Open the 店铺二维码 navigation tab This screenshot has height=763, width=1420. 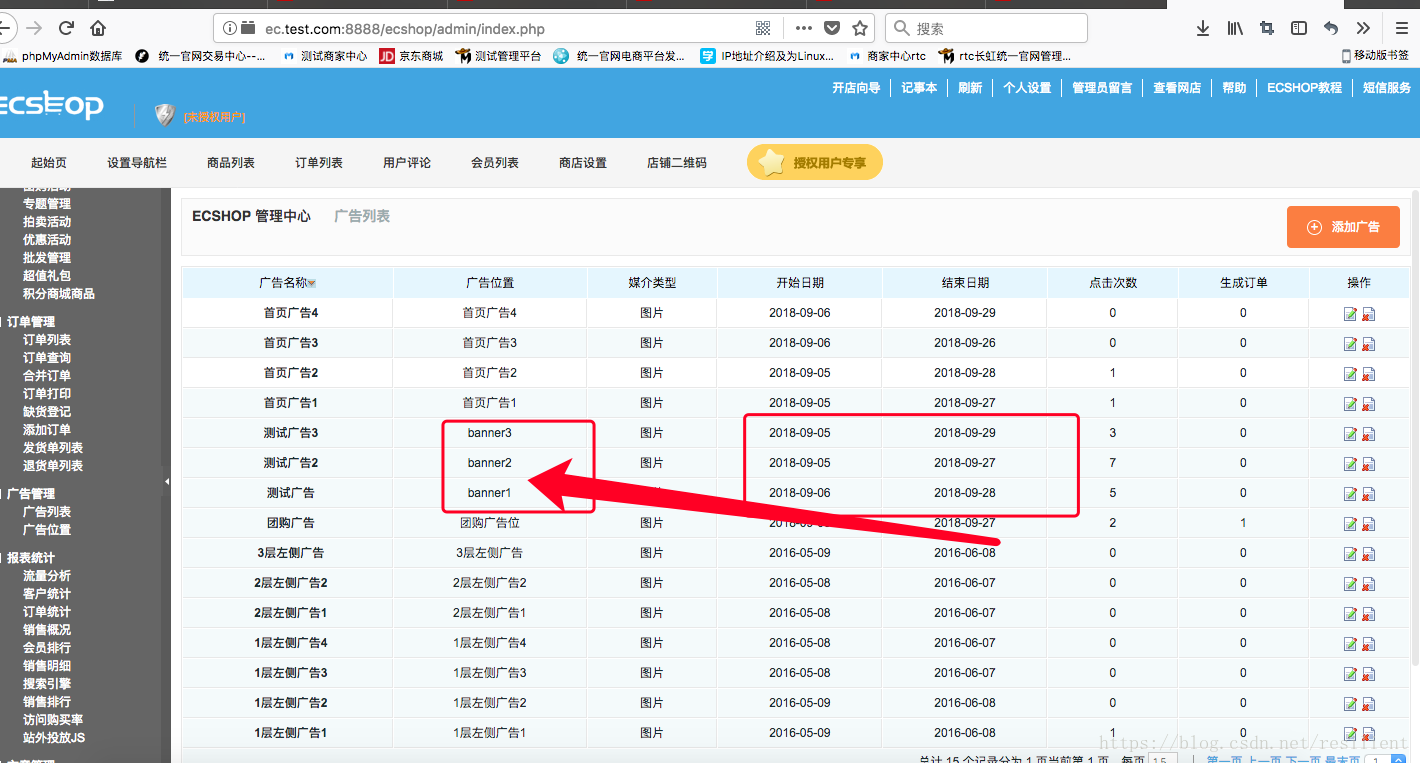pos(677,163)
